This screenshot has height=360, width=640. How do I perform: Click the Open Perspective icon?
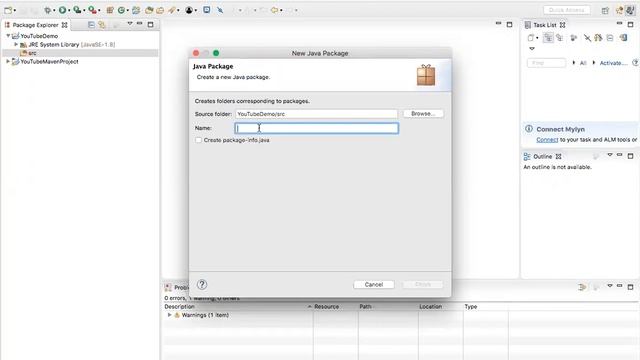click(x=605, y=10)
